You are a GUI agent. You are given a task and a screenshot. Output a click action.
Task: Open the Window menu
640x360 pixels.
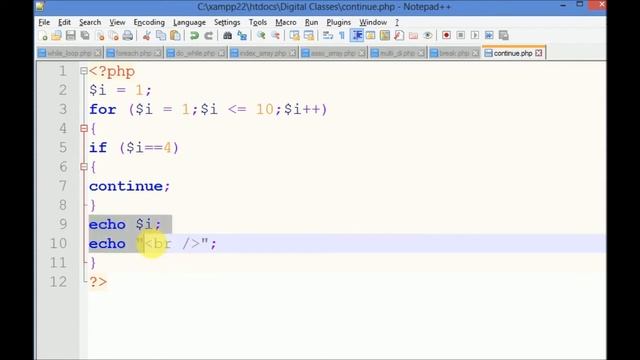click(373, 22)
